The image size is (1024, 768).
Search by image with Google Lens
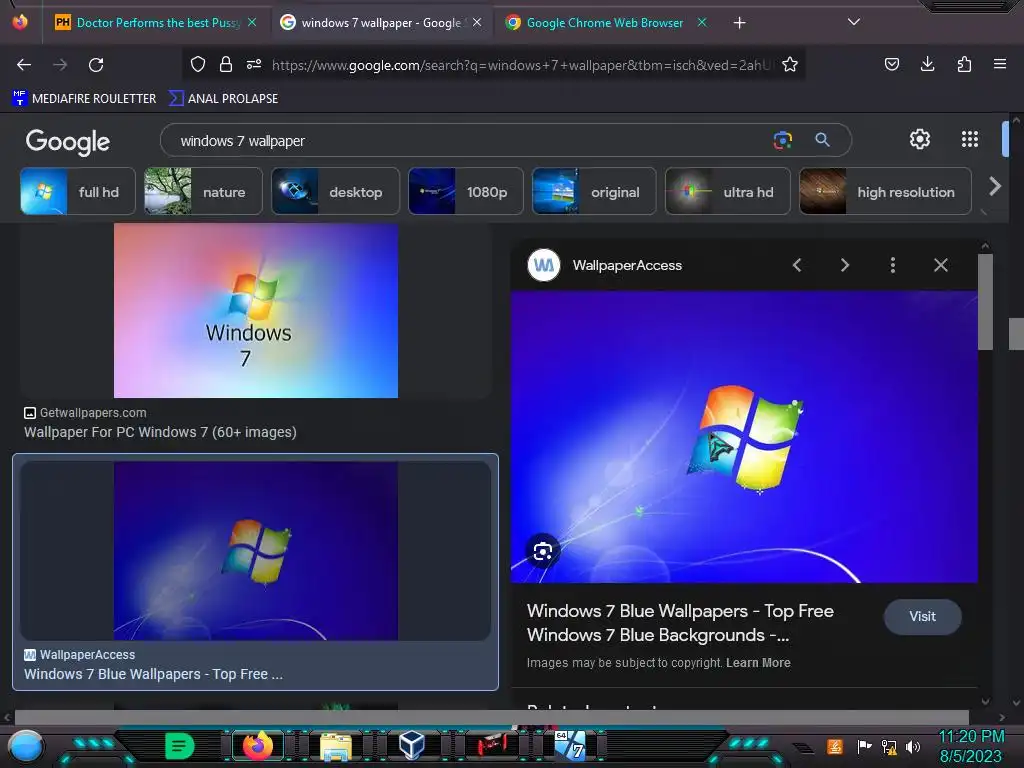pyautogui.click(x=782, y=140)
